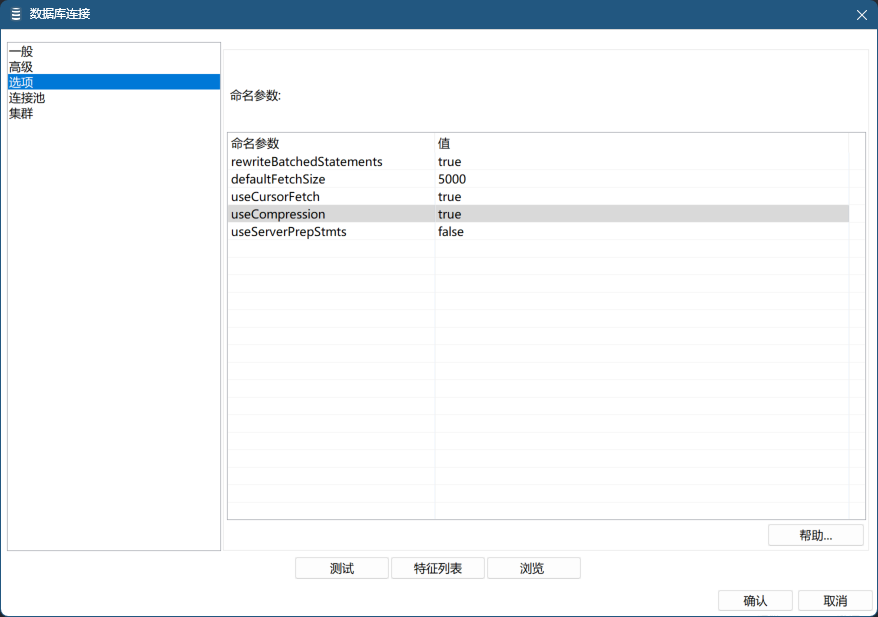Click the 测试 button to test connection
Screen dimensions: 878x617
(x=341, y=567)
